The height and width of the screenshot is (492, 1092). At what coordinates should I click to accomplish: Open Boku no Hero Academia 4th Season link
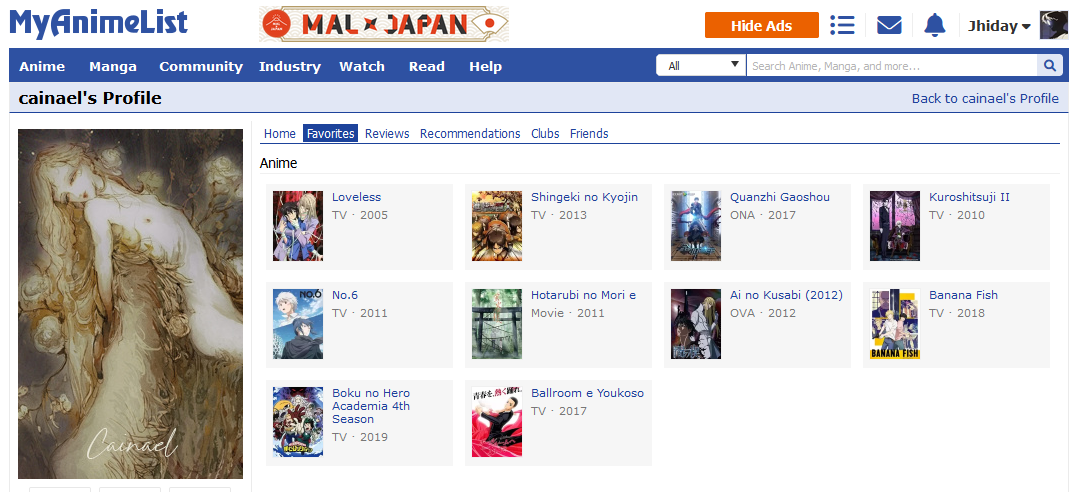click(x=370, y=406)
